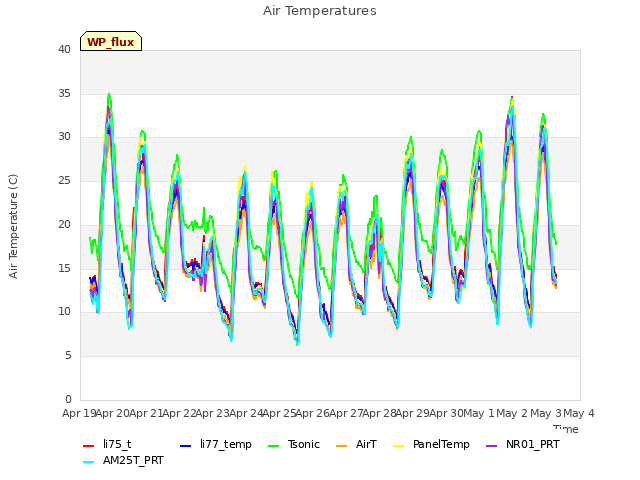Click the May 4 x-axis tick label
This screenshot has width=640, height=480.
point(579,413)
